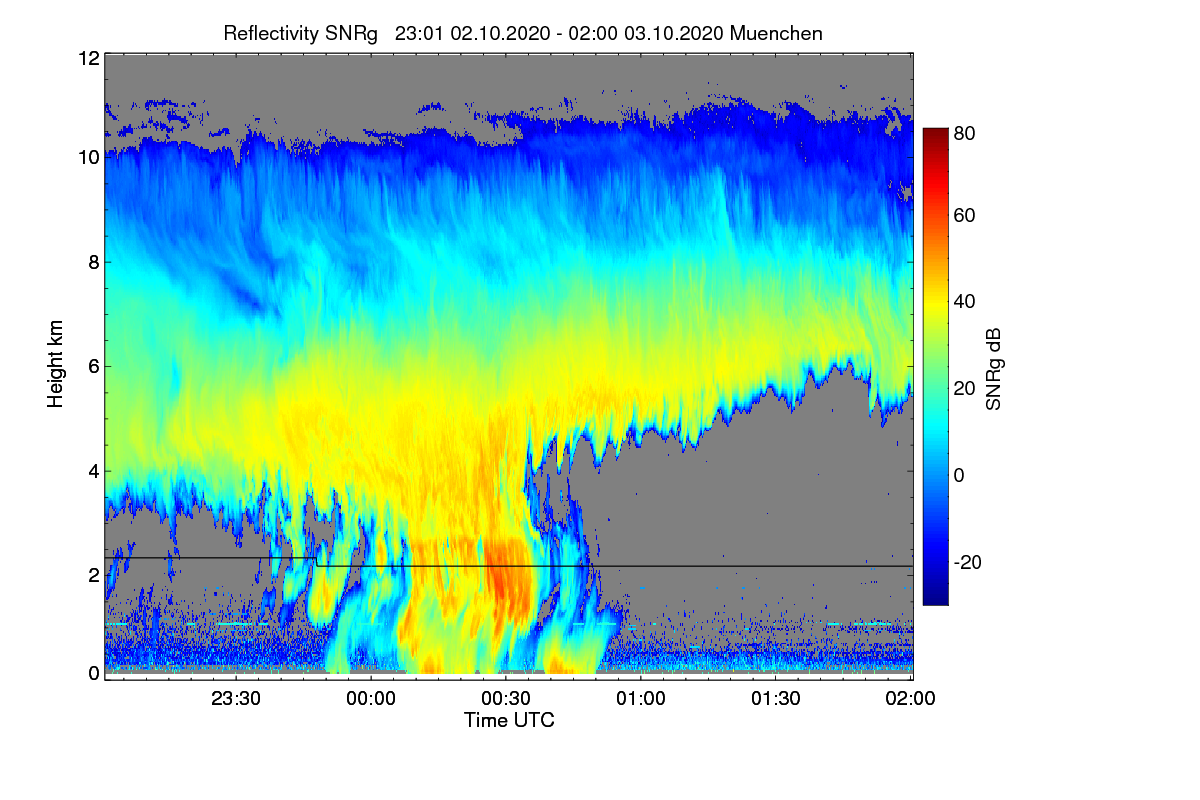The image size is (1200, 800).
Task: Click the dark blue bottom of the colorbar
Action: (x=934, y=598)
